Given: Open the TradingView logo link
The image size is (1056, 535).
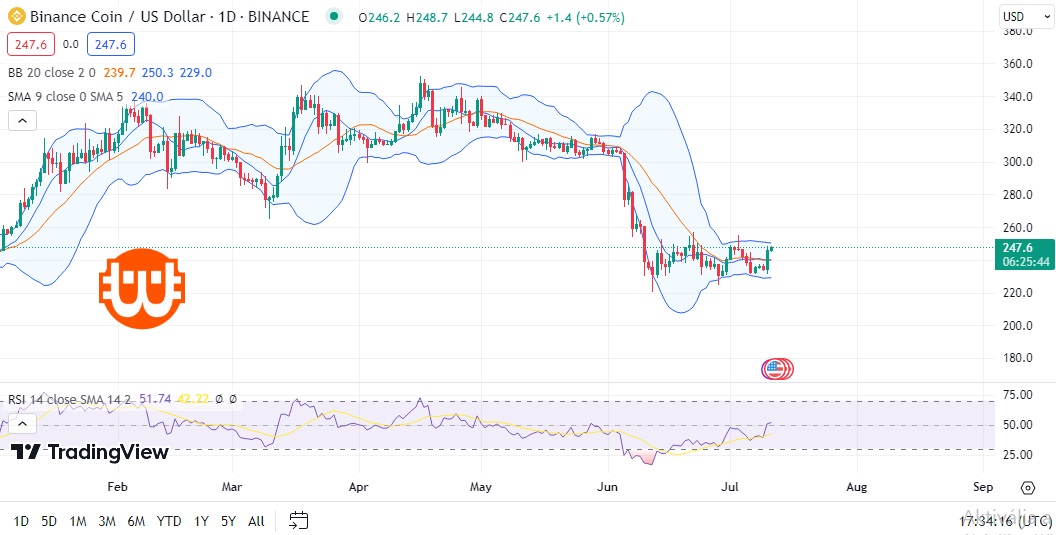Looking at the screenshot, I should click(89, 452).
